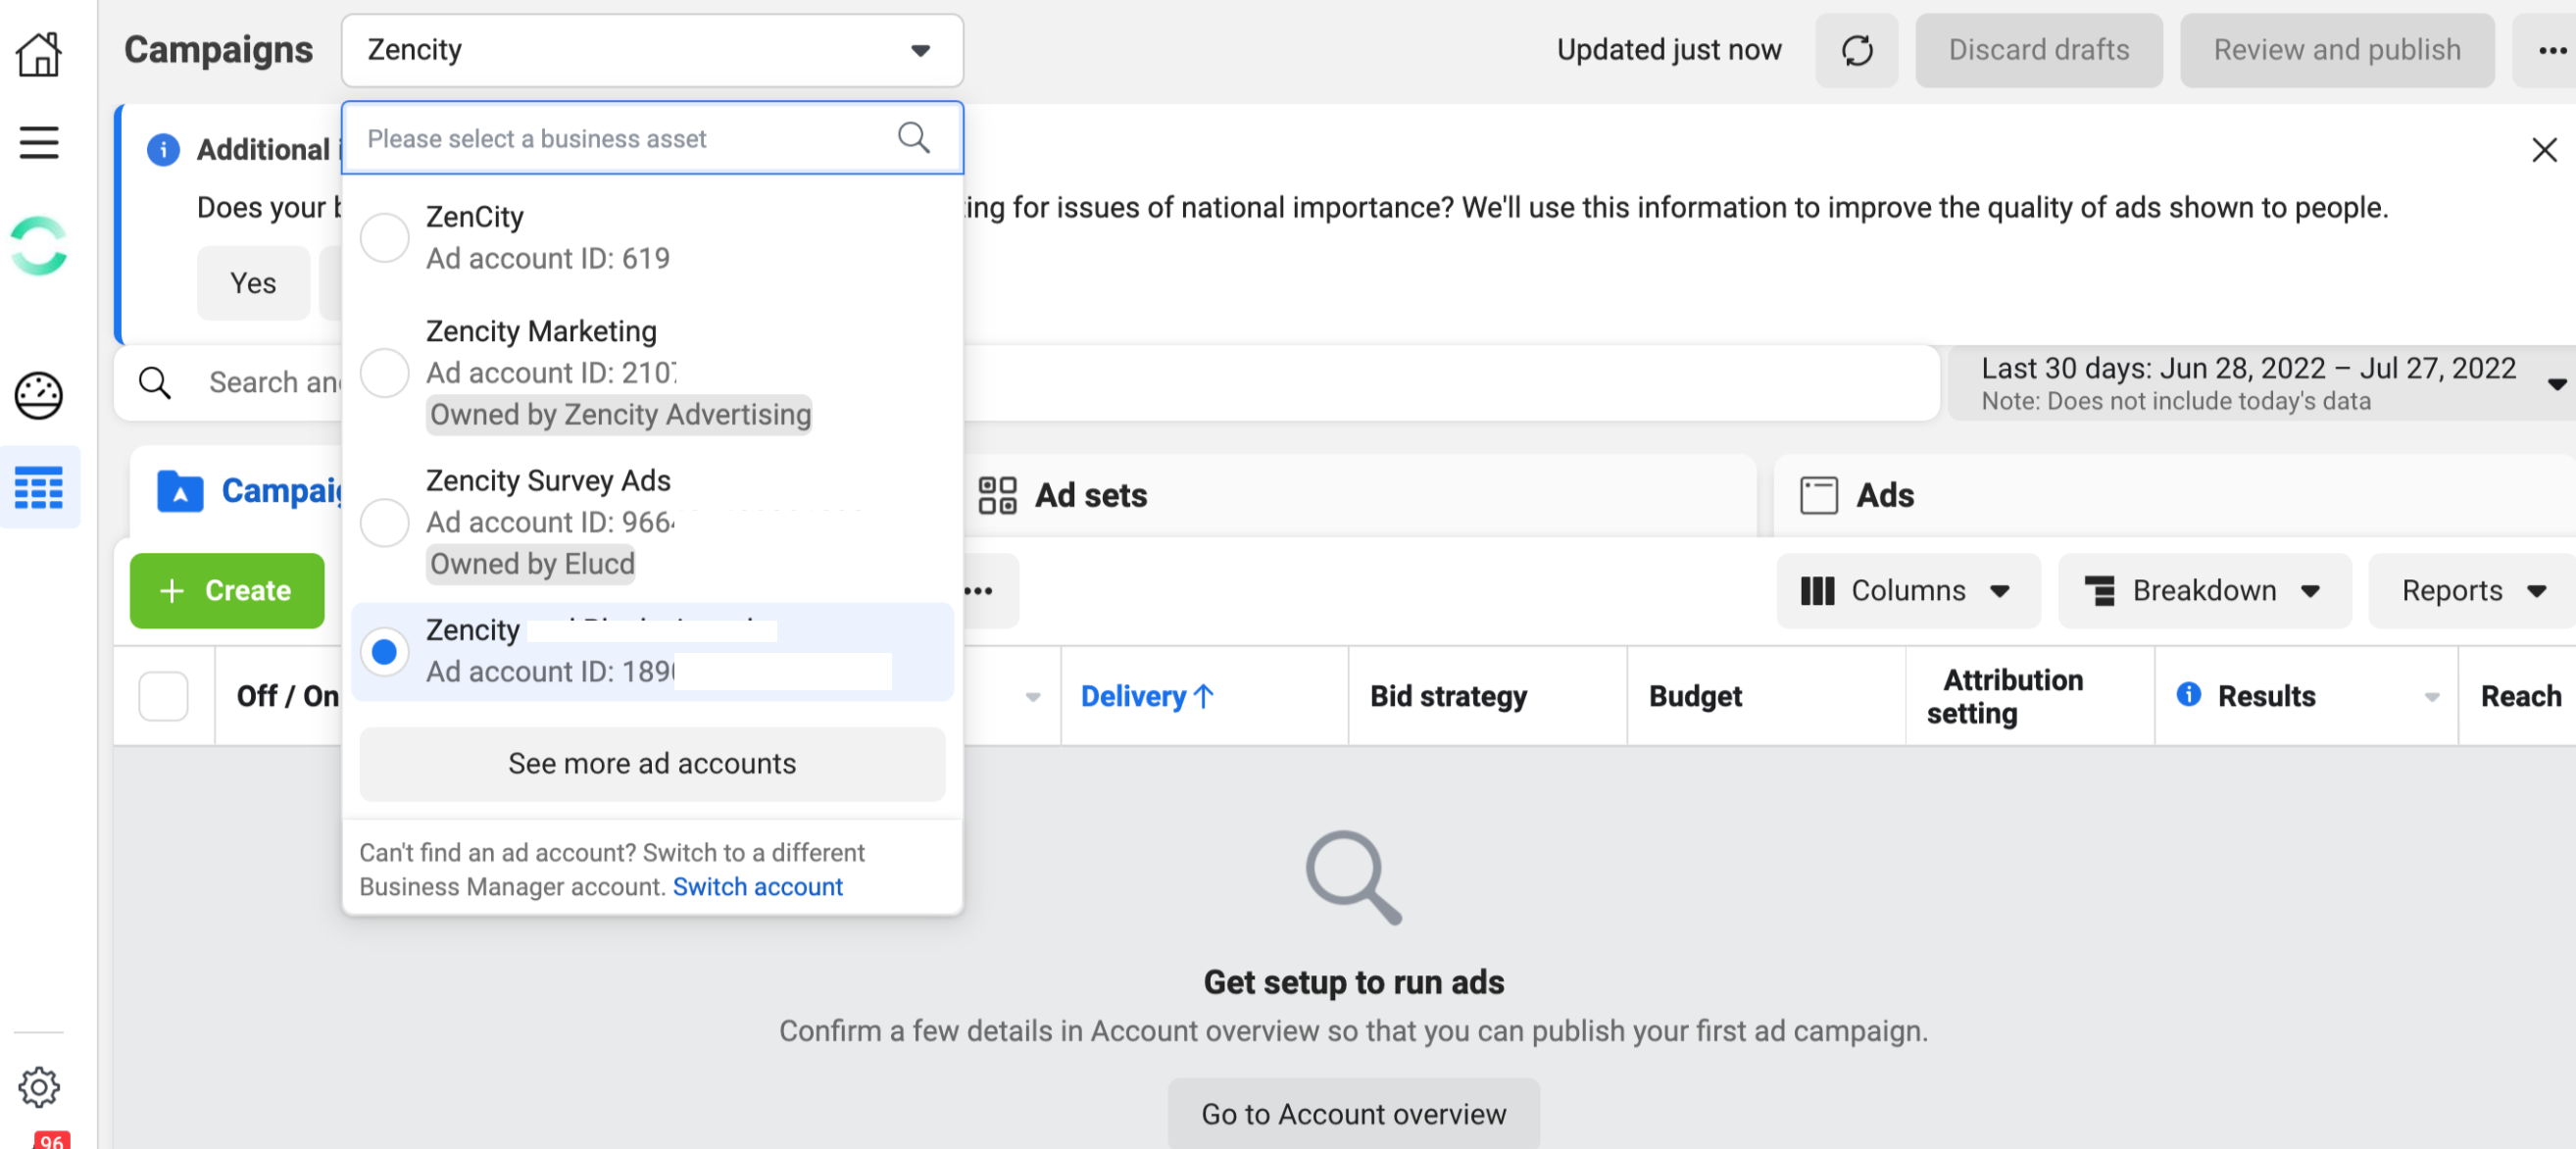Click the Ads tab window icon

point(1818,495)
